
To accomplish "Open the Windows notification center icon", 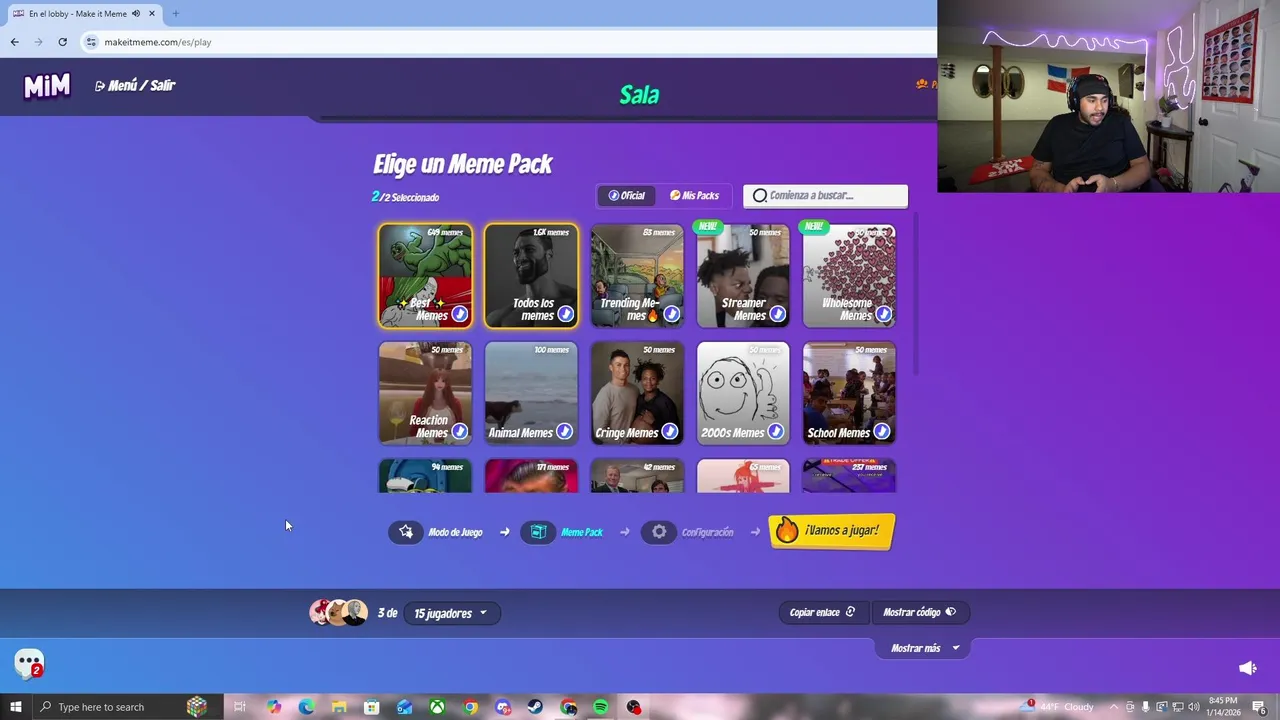I will [x=1259, y=707].
